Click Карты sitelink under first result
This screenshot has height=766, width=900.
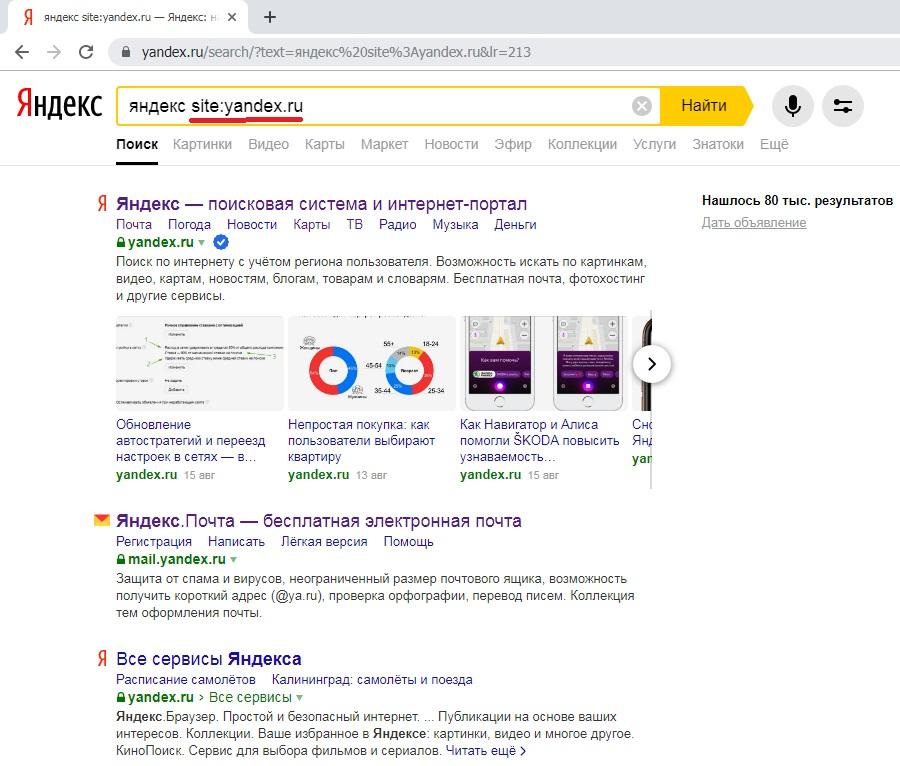tap(312, 224)
